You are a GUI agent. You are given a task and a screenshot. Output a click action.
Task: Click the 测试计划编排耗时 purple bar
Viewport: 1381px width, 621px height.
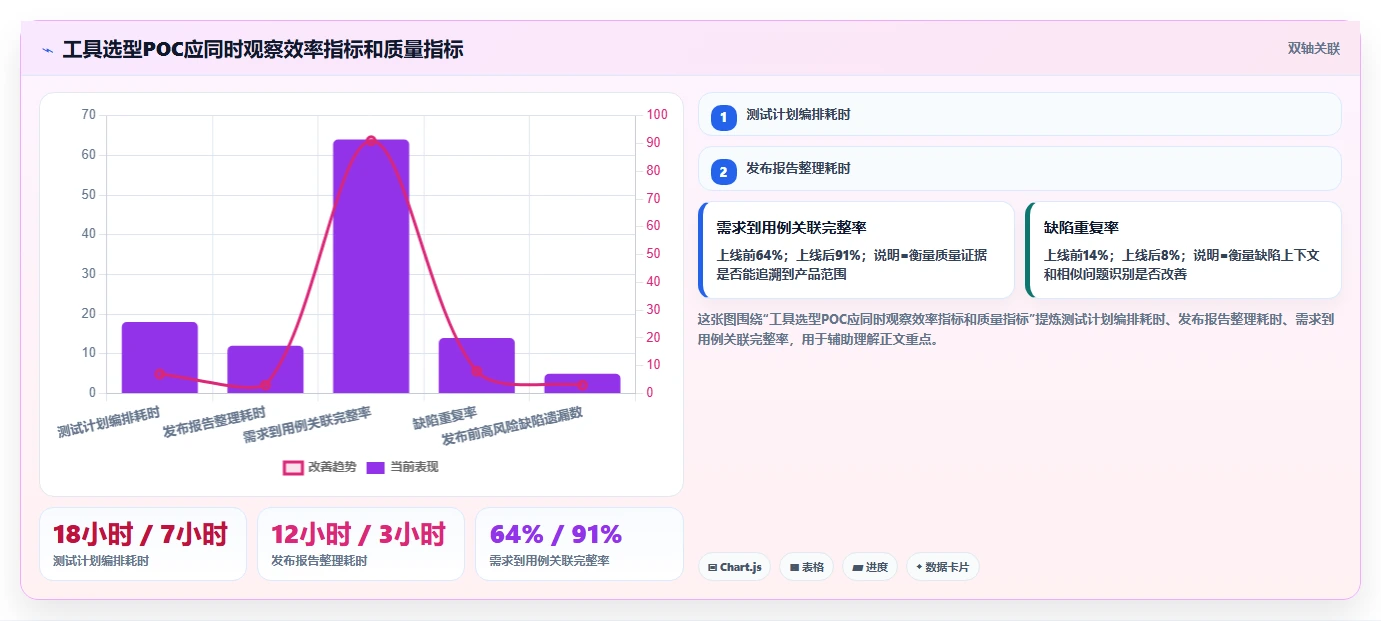[x=160, y=357]
